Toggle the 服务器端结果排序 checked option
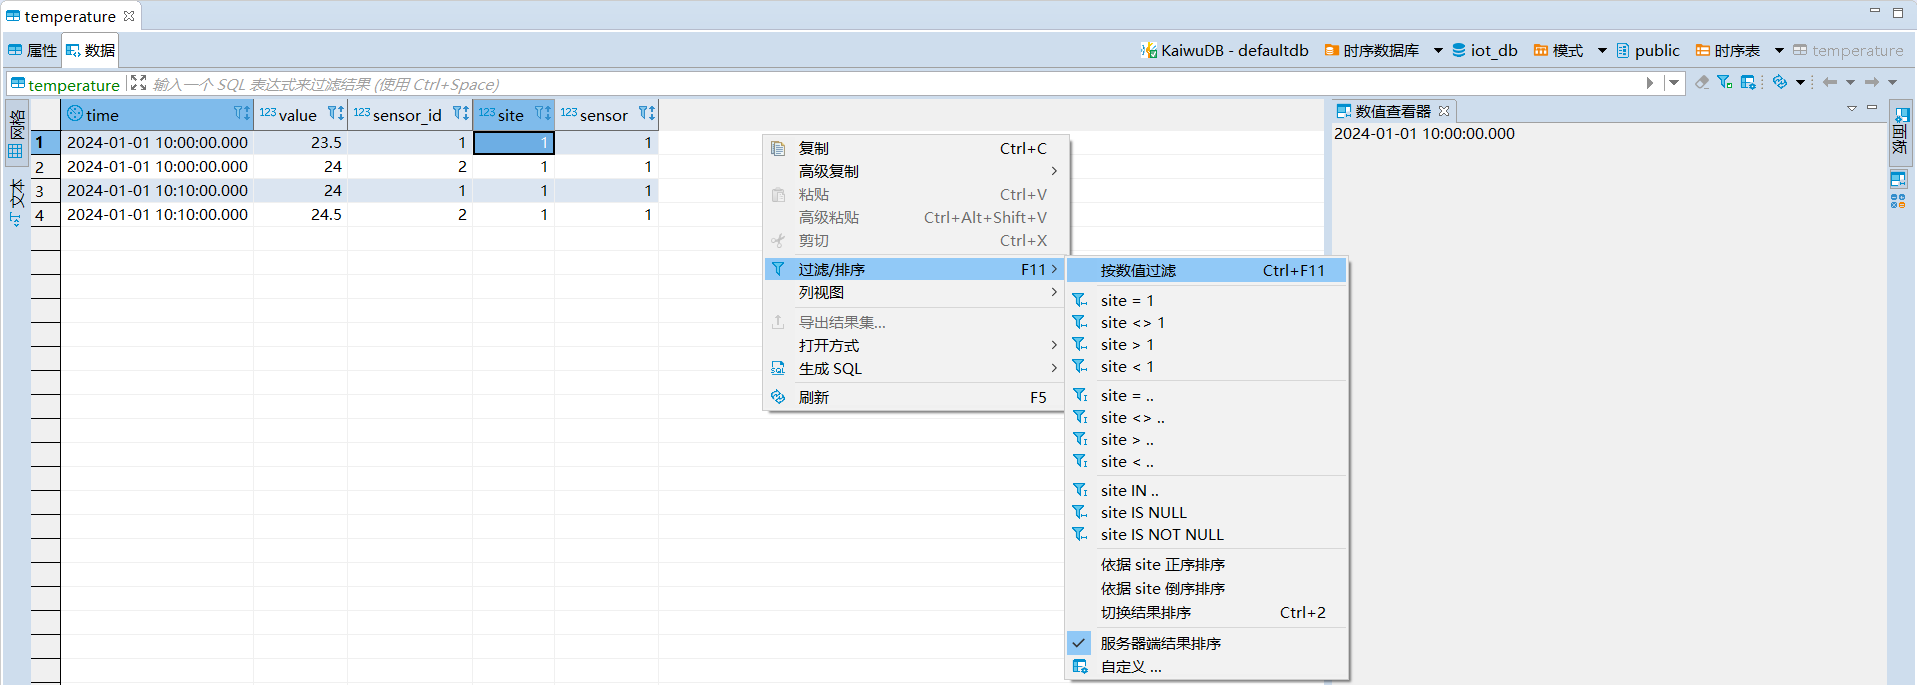The image size is (1917, 685). pyautogui.click(x=1160, y=643)
